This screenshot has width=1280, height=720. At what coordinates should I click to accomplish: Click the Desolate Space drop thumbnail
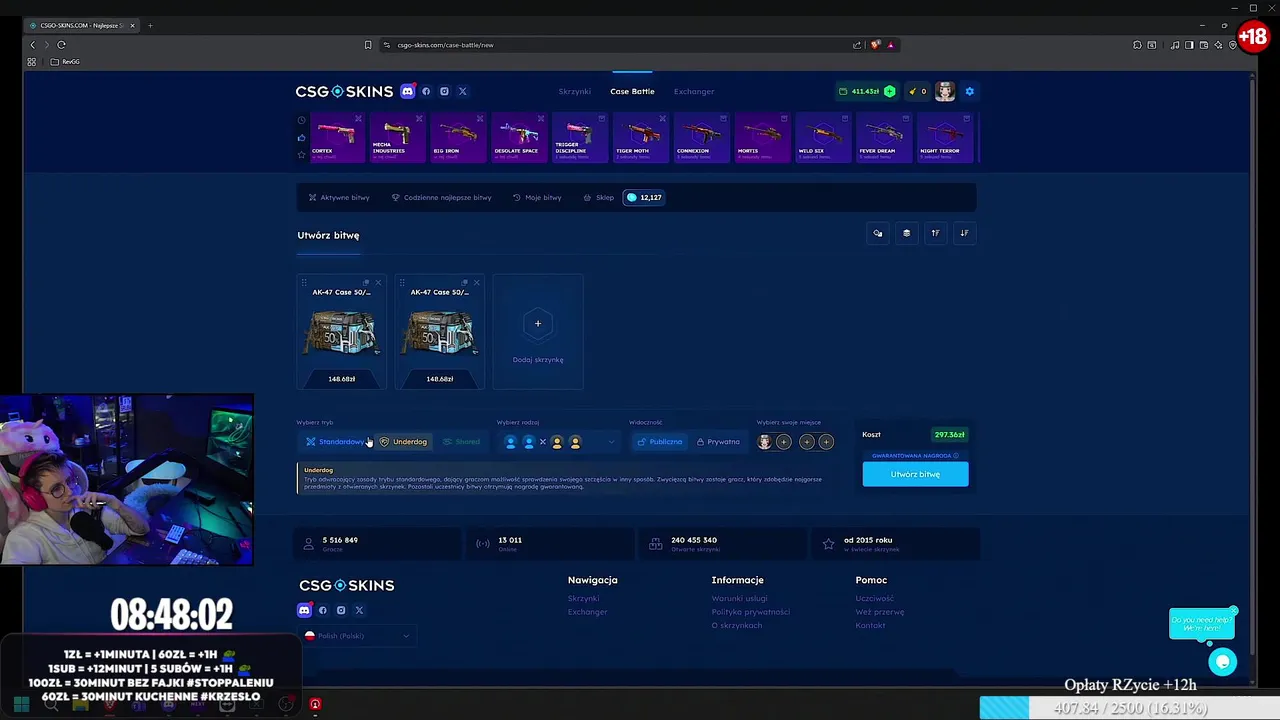tap(518, 137)
